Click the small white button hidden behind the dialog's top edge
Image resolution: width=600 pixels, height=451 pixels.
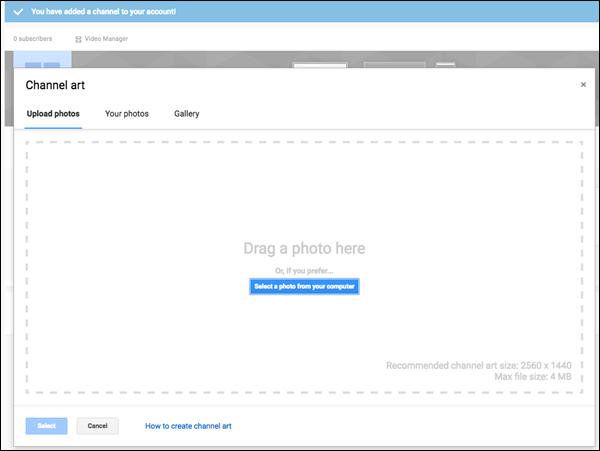[445, 65]
